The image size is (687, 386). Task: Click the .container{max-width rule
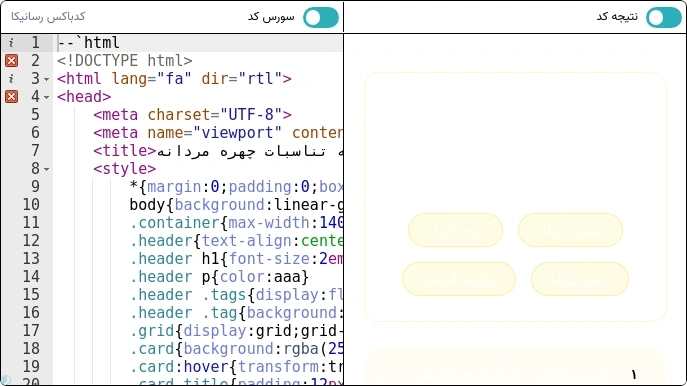click(x=236, y=222)
